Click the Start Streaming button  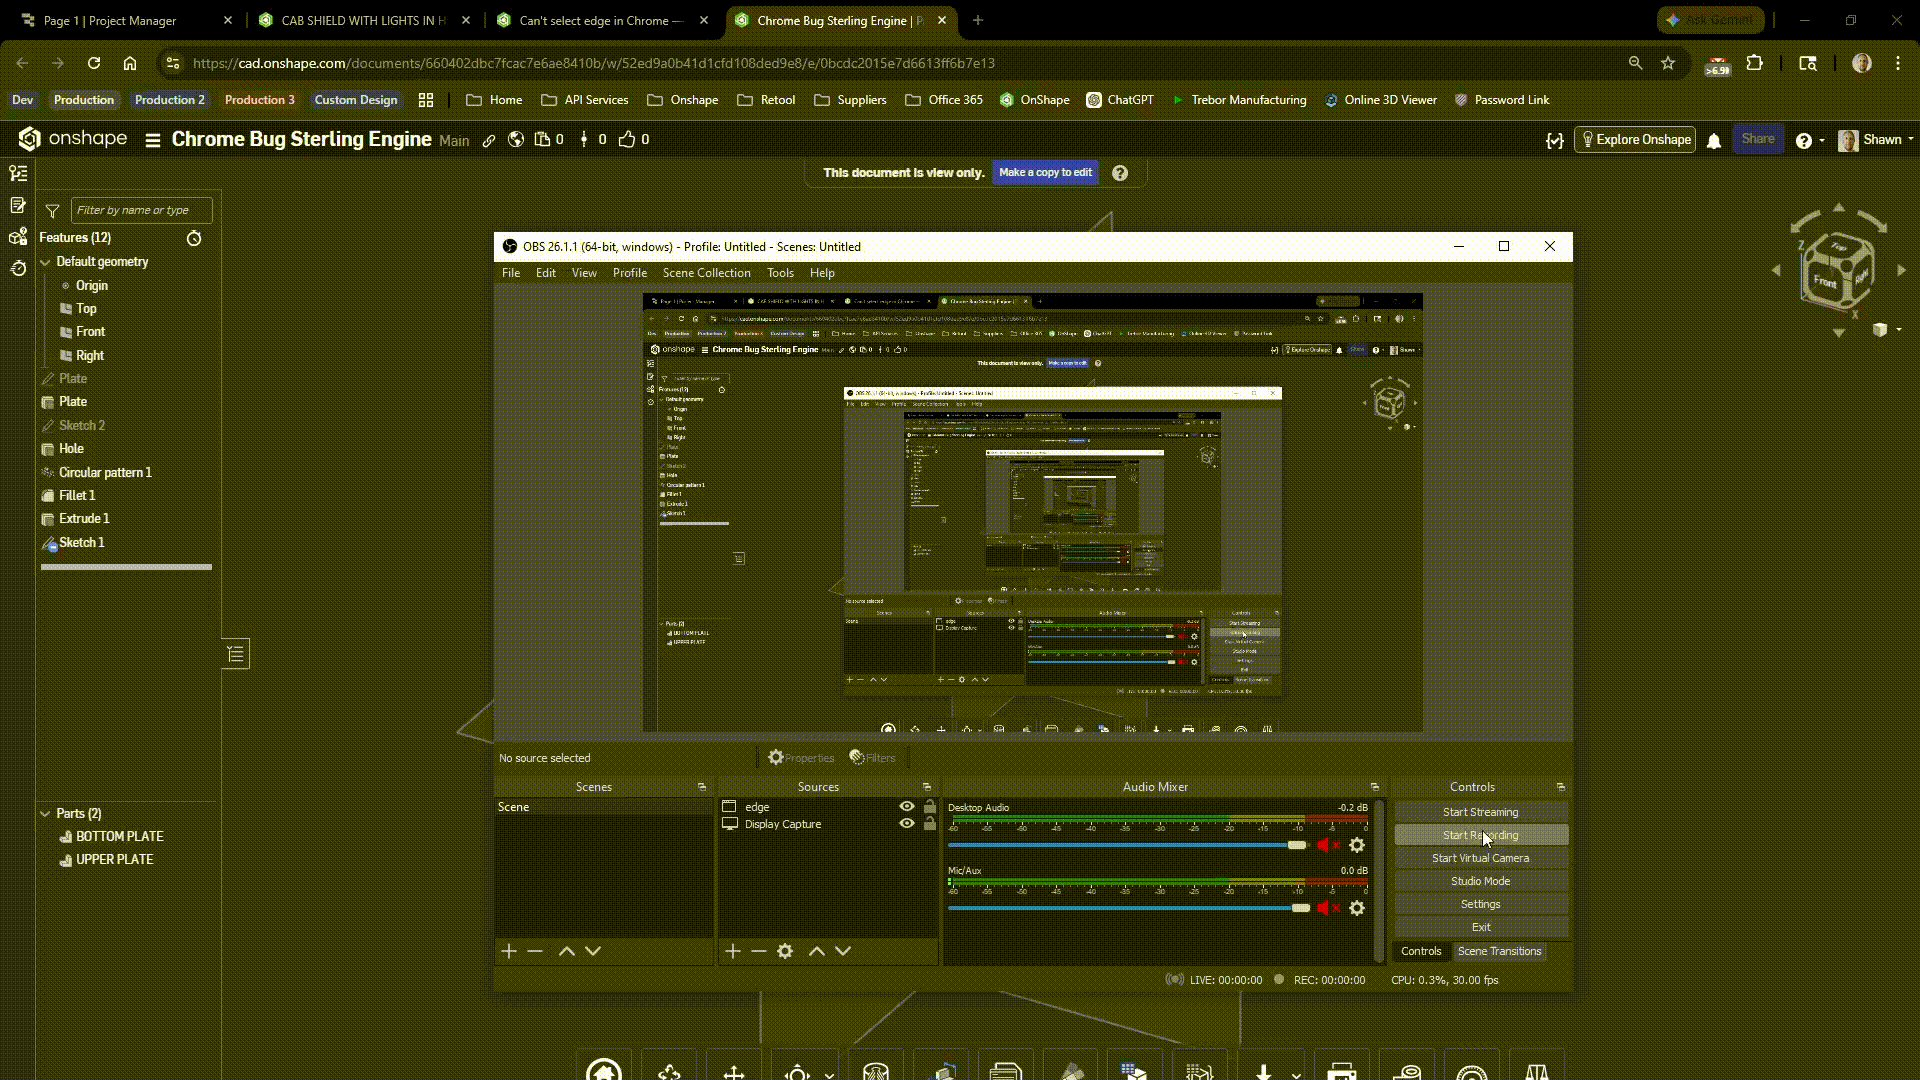click(1480, 812)
